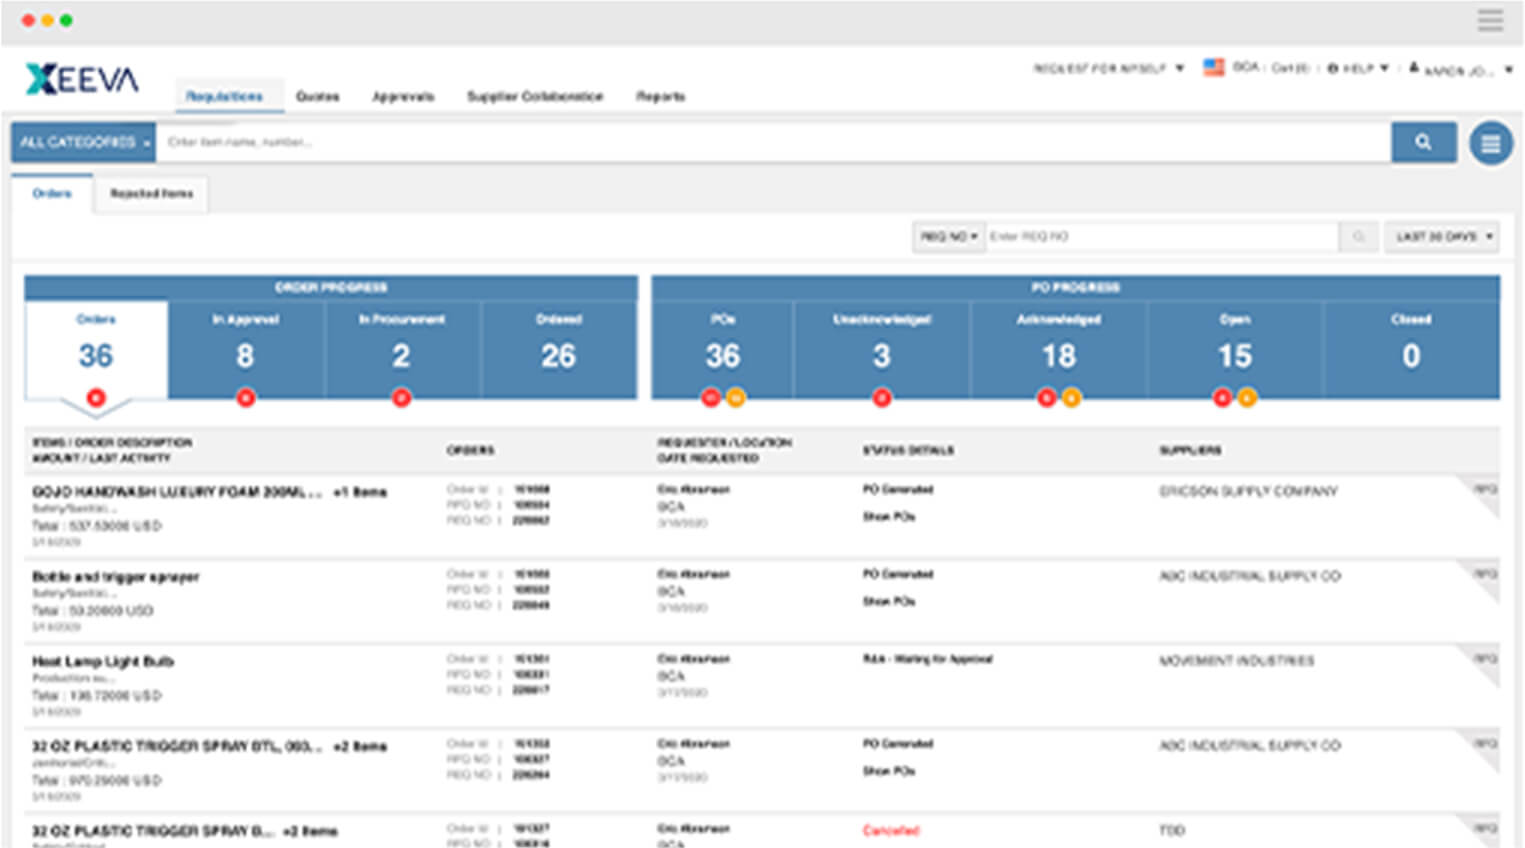The height and width of the screenshot is (848, 1525).
Task: Open the Supplier Collaboration tab
Action: pos(535,96)
